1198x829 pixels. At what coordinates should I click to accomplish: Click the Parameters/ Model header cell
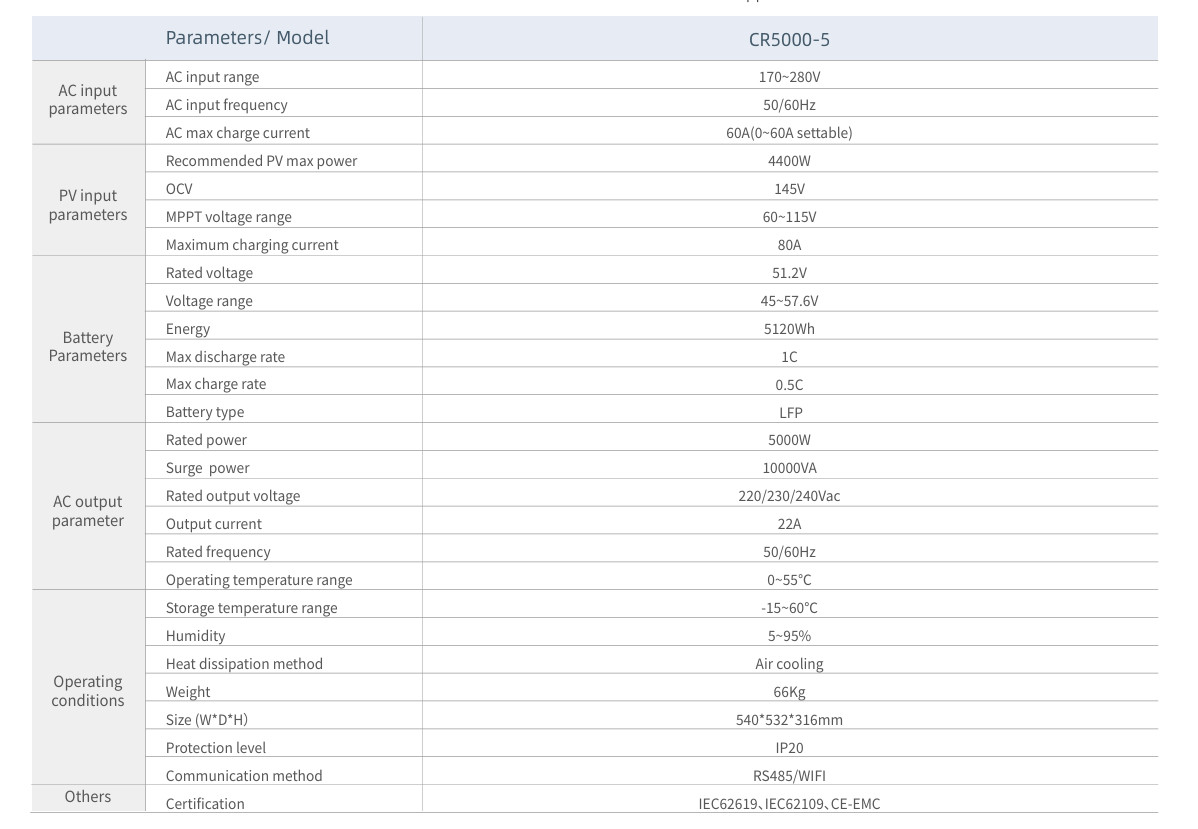[247, 38]
